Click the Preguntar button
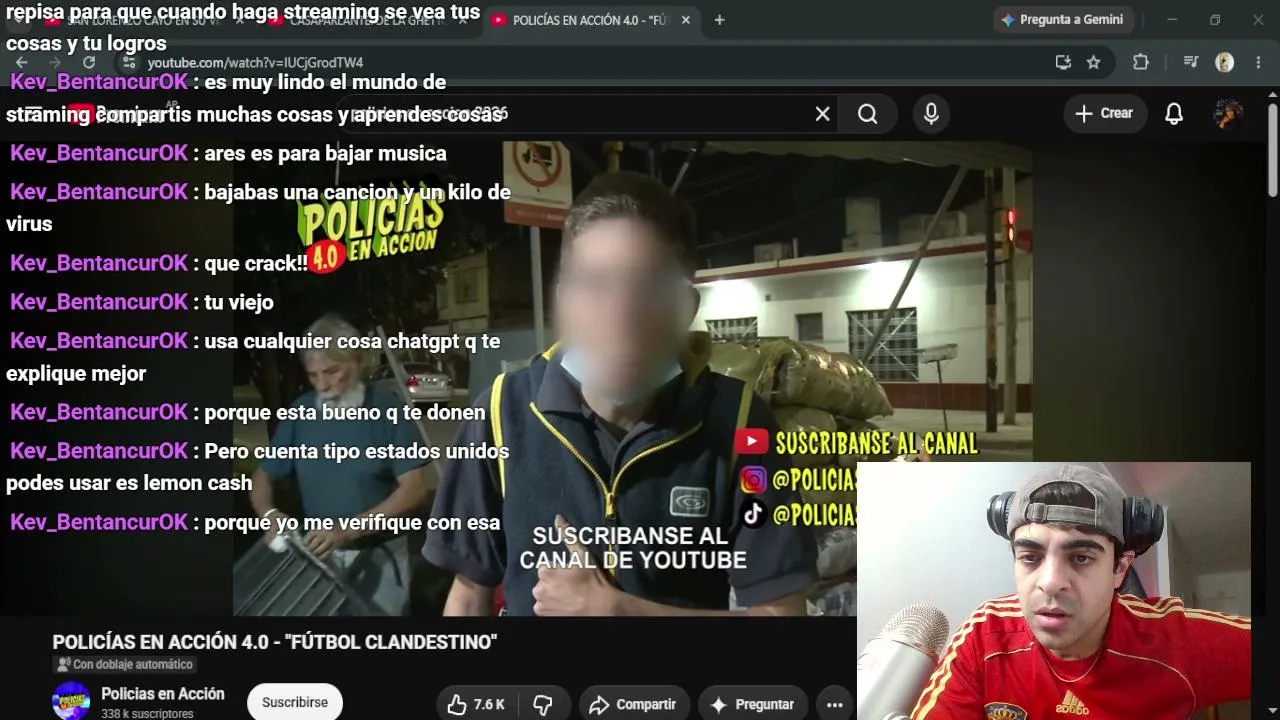The image size is (1280, 720). [x=752, y=704]
